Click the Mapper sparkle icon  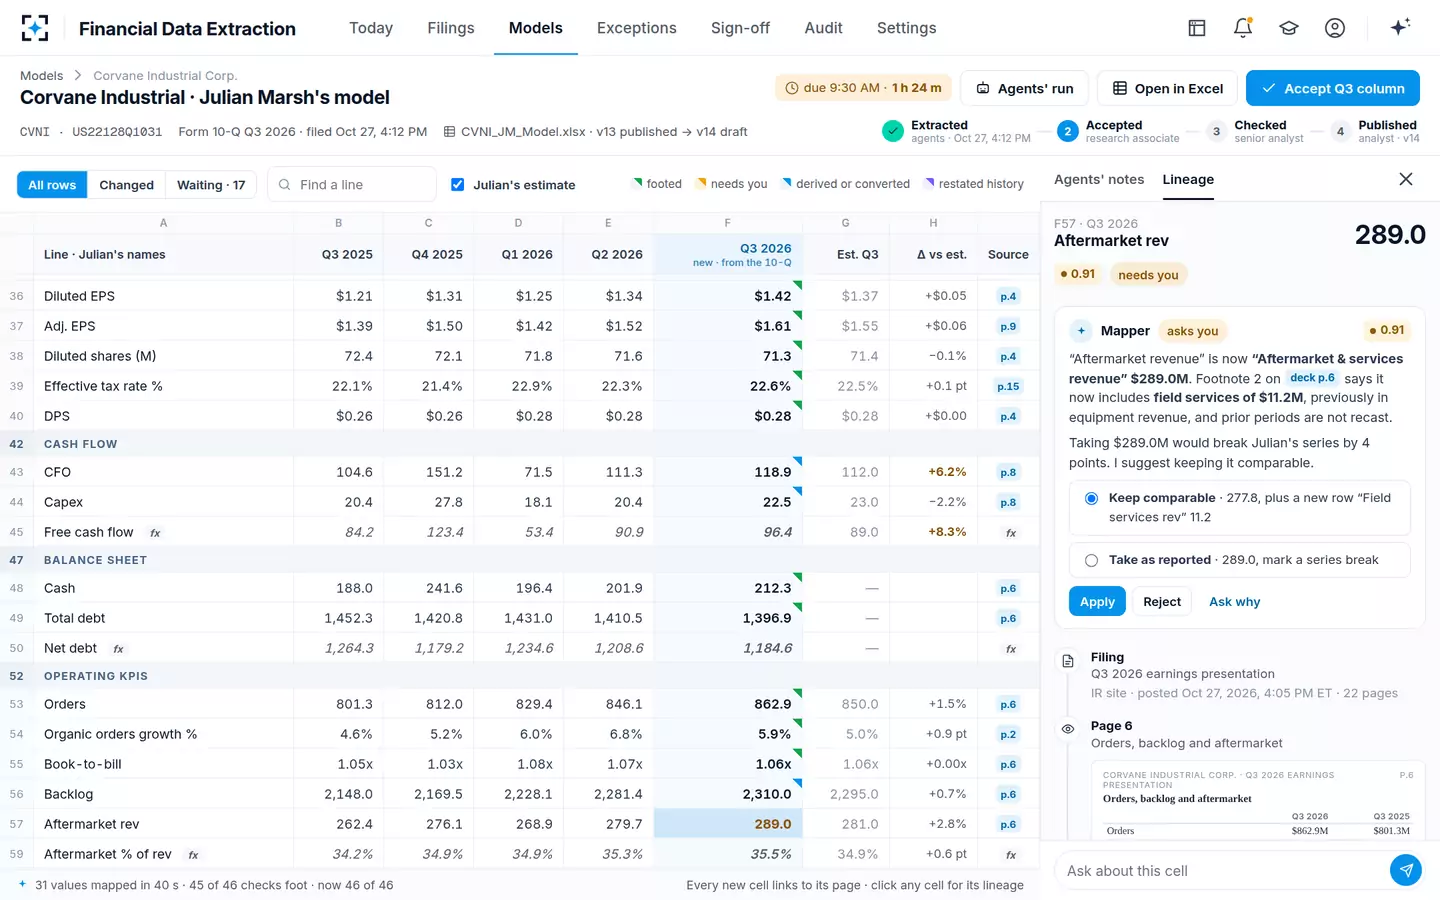tap(1081, 331)
